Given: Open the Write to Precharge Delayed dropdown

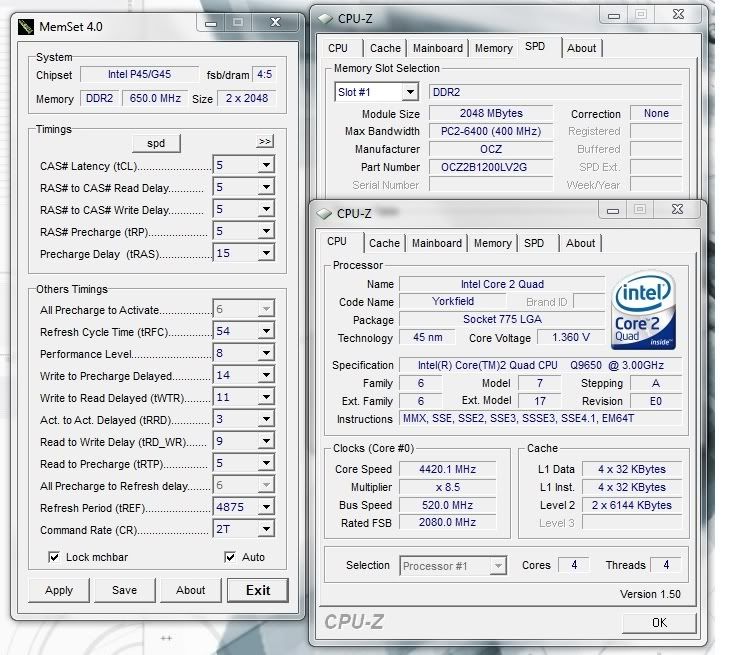Looking at the screenshot, I should coord(266,375).
